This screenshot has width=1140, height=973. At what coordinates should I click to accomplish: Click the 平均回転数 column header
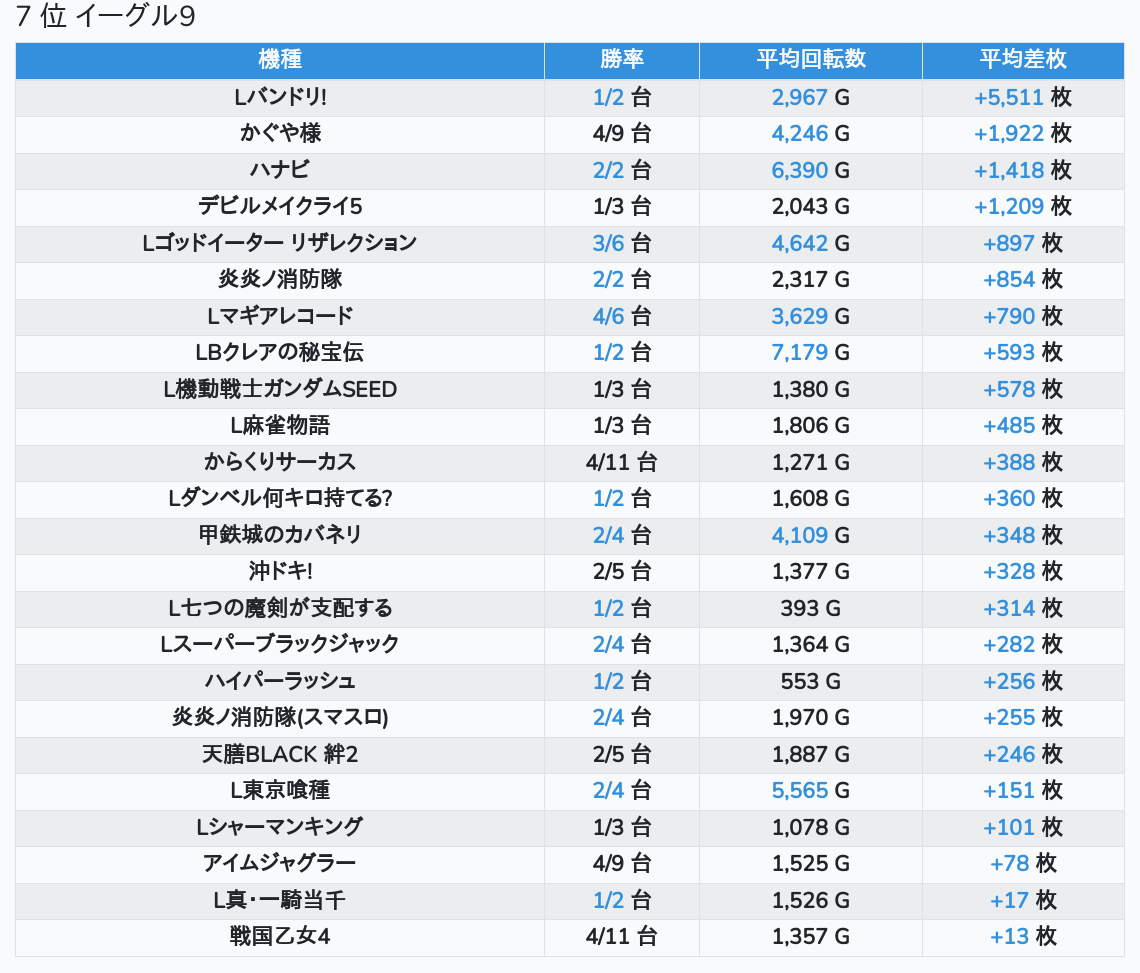(x=811, y=59)
